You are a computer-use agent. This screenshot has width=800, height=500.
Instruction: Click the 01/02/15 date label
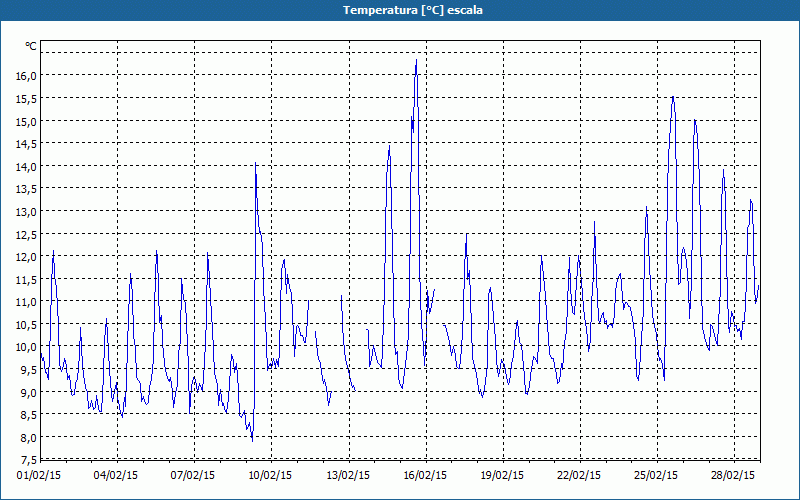pyautogui.click(x=39, y=476)
